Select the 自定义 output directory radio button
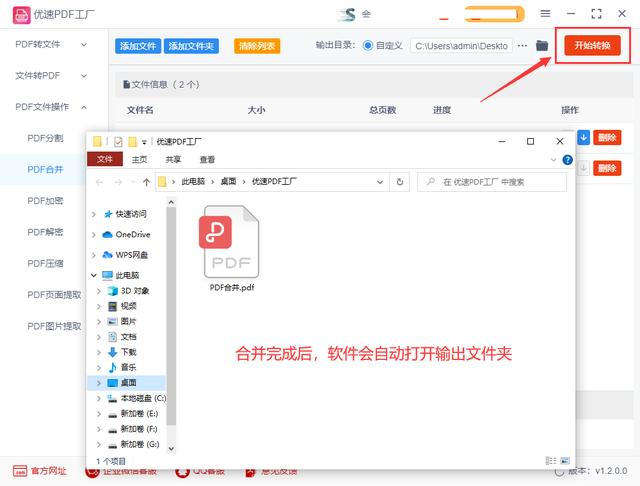640x486 pixels. (x=368, y=45)
